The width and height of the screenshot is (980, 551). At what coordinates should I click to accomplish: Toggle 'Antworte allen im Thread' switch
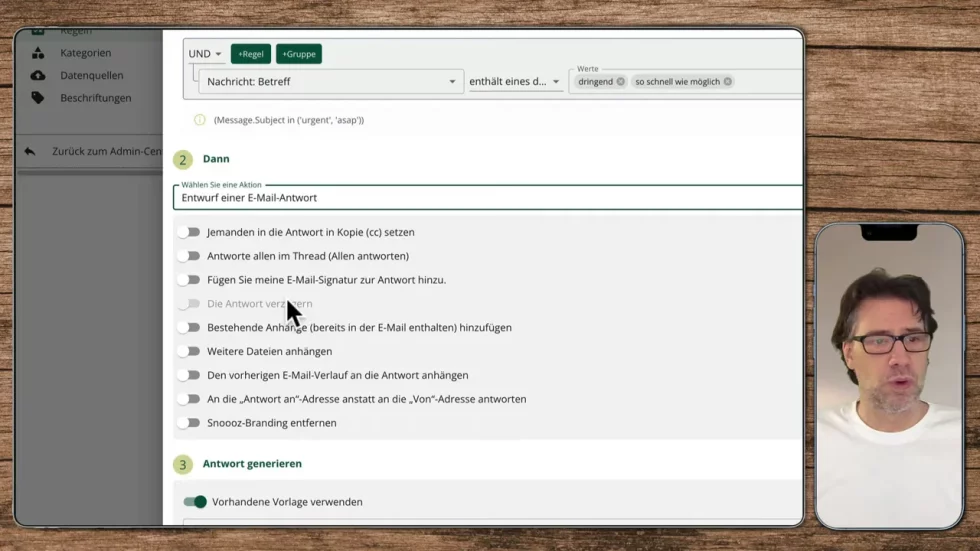[189, 256]
